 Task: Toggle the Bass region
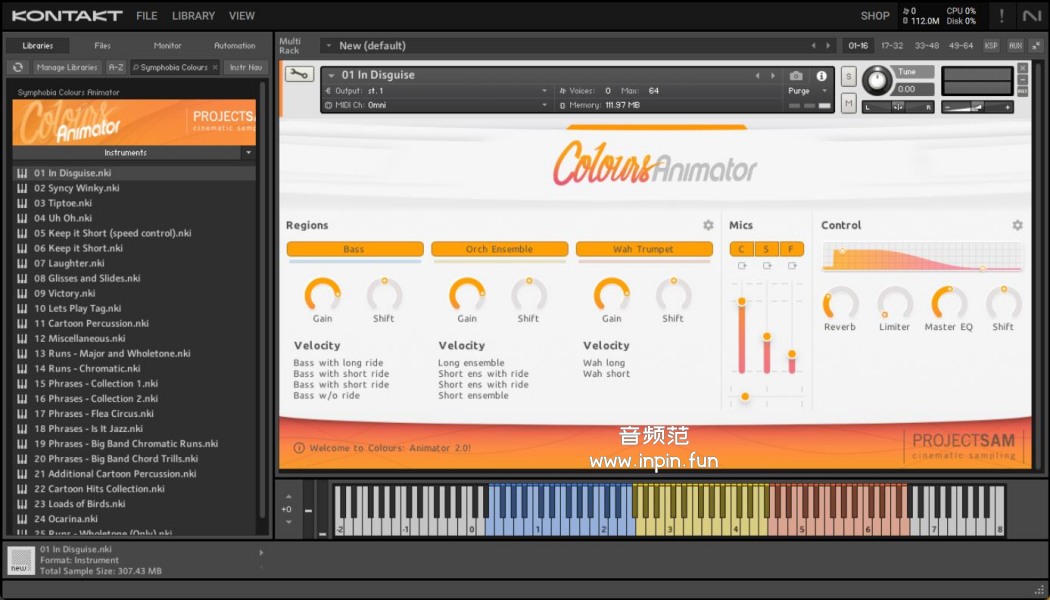pos(355,249)
